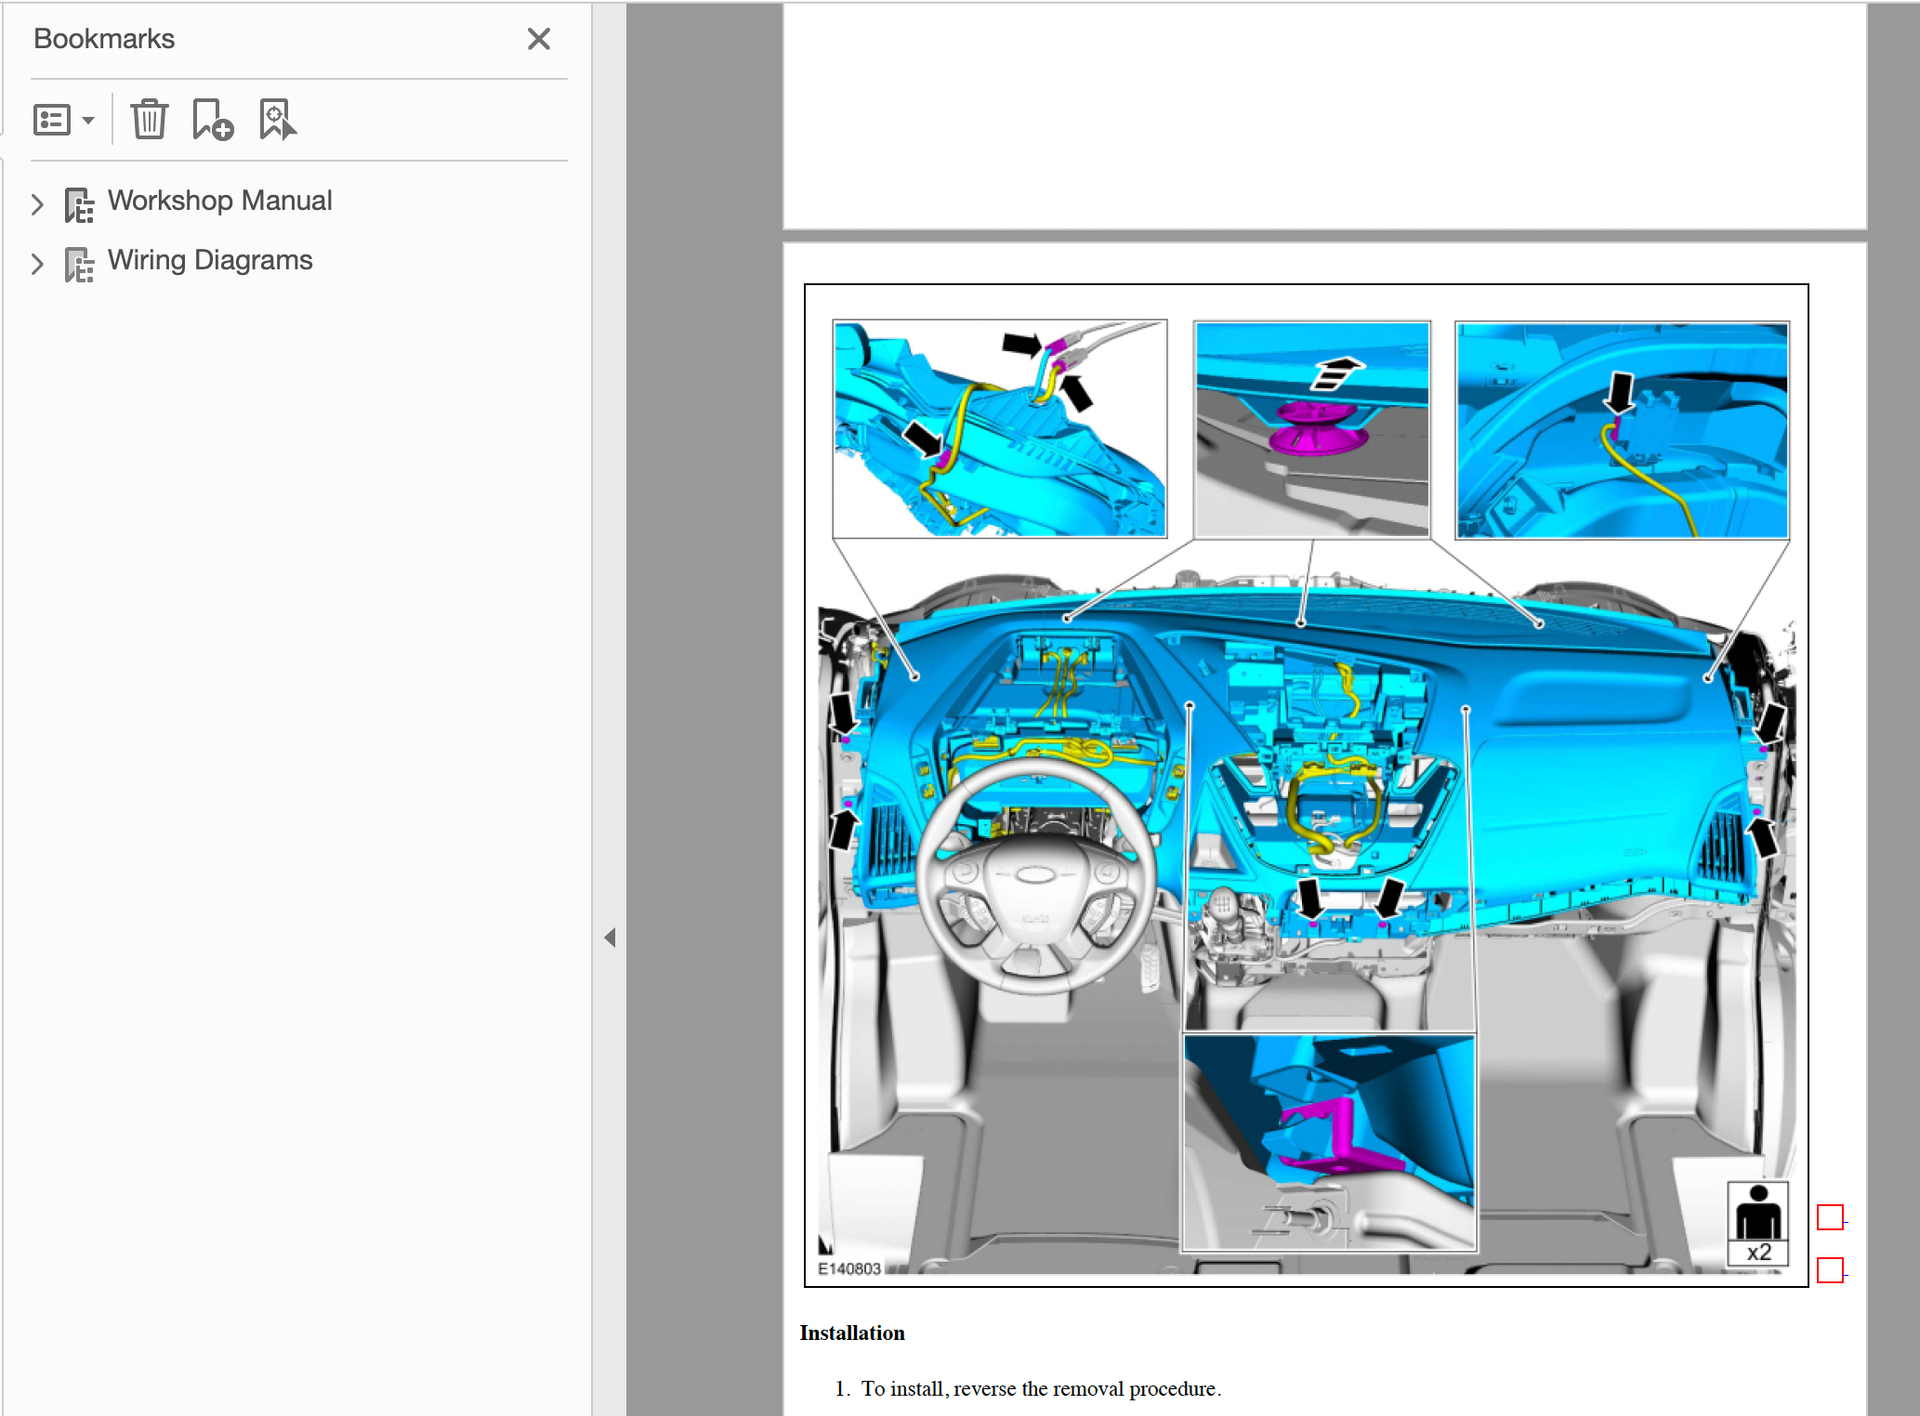The image size is (1920, 1416).
Task: Collapse the bookmarks pane with left arrow
Action: click(x=609, y=937)
